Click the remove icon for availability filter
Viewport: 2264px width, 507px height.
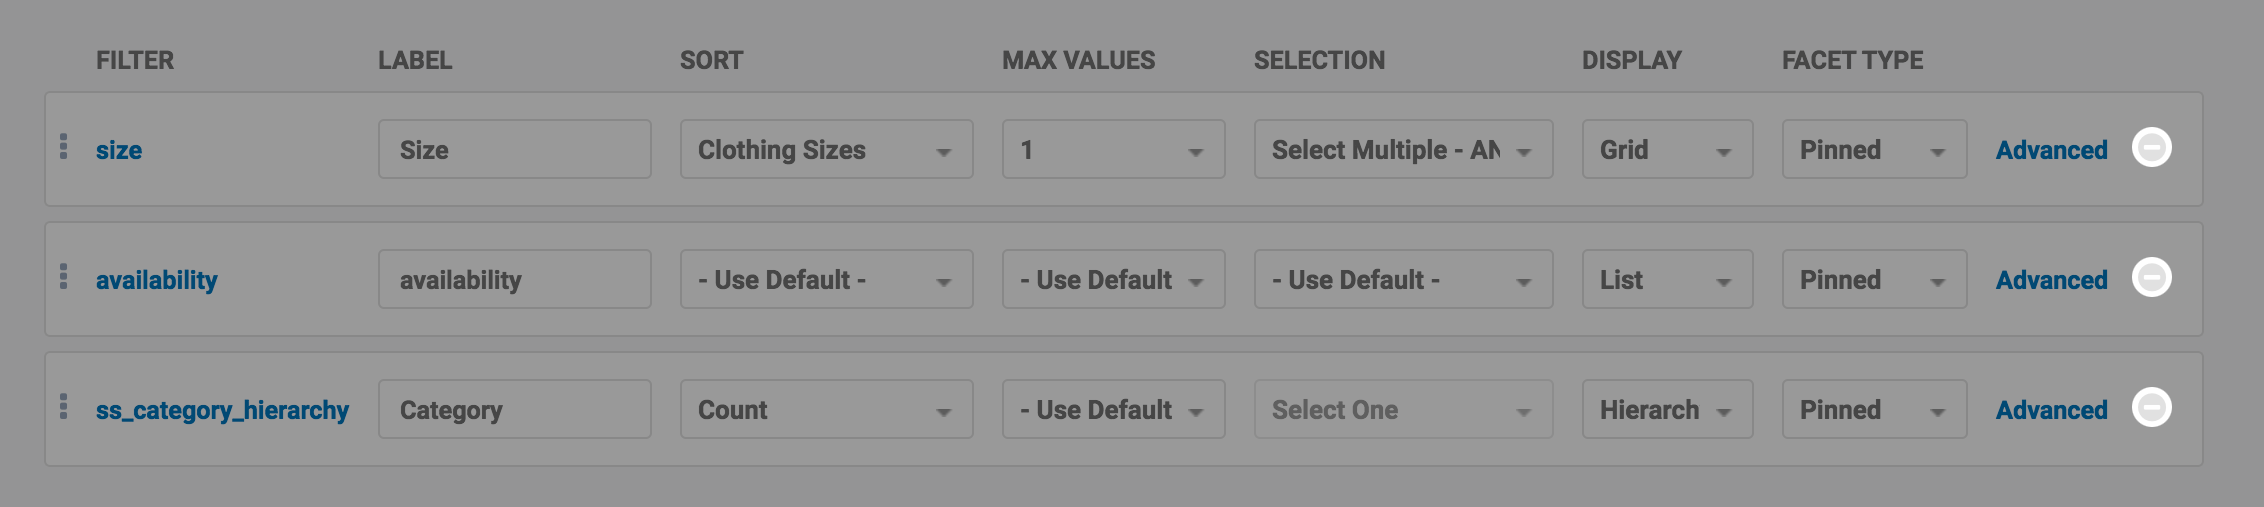[2151, 278]
